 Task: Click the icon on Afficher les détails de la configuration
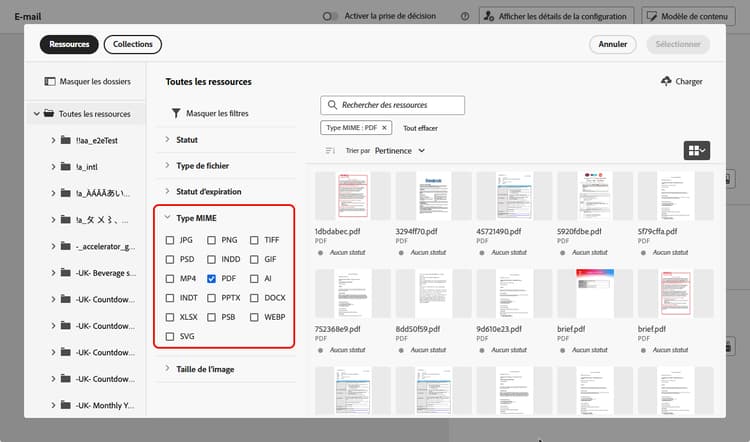click(x=489, y=16)
